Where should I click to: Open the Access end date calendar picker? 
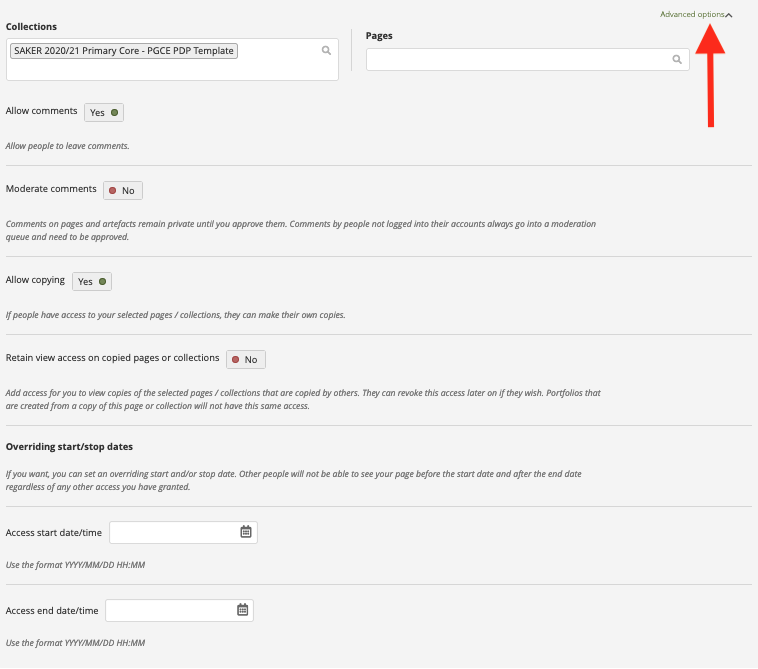pos(242,610)
